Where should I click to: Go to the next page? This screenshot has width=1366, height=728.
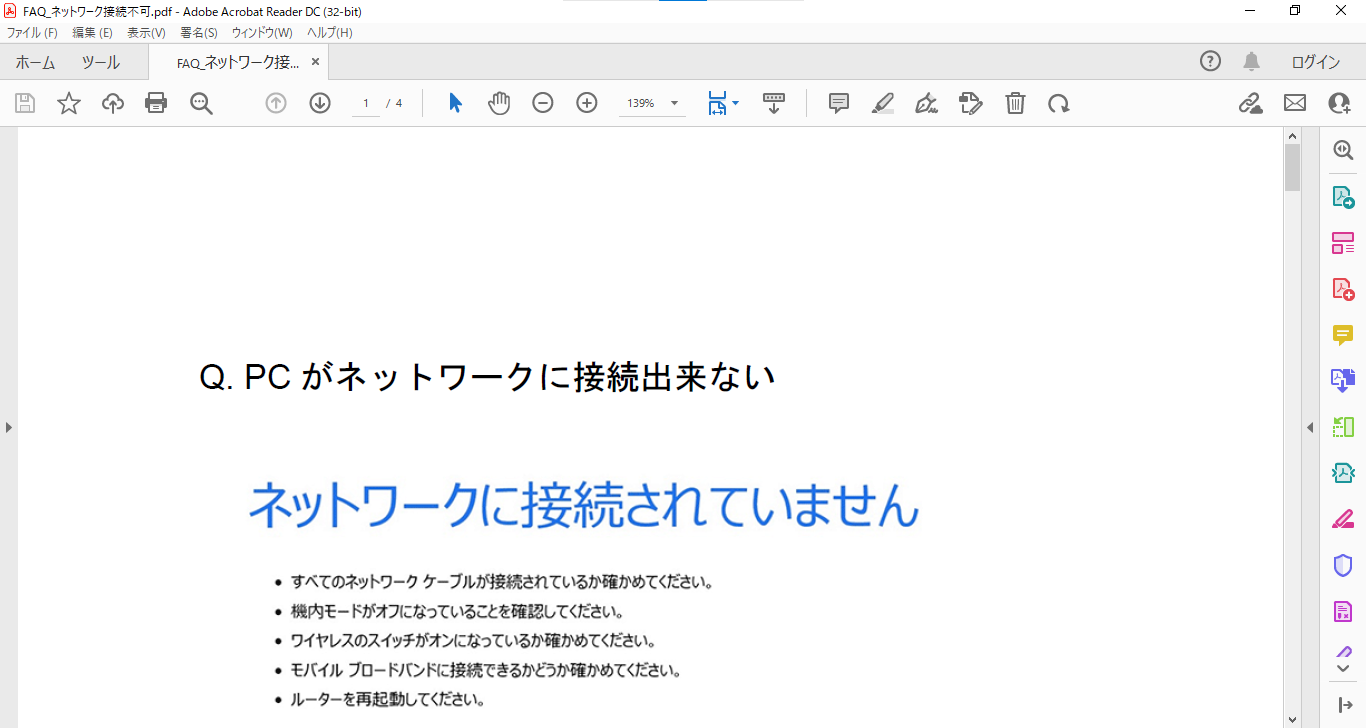point(320,103)
